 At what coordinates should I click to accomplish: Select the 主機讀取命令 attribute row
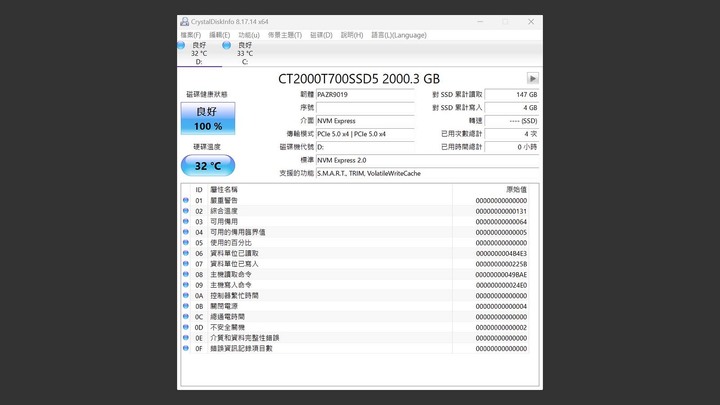(x=355, y=275)
